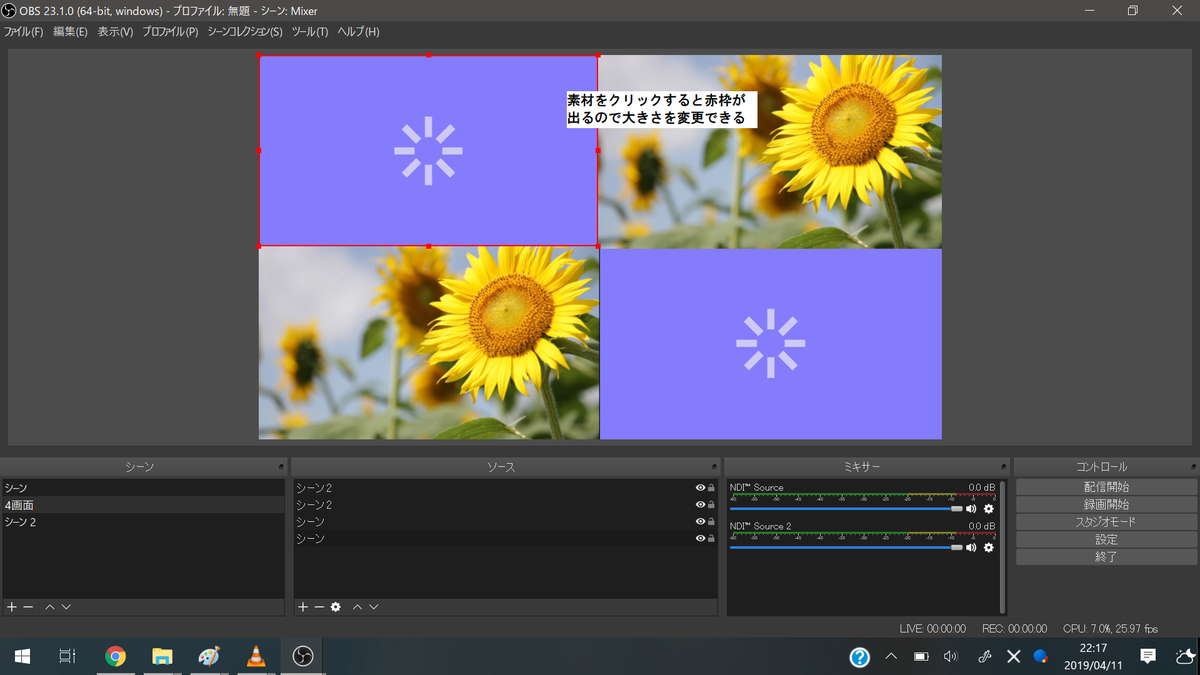
Task: Open the system volume tray icon
Action: tap(950, 657)
